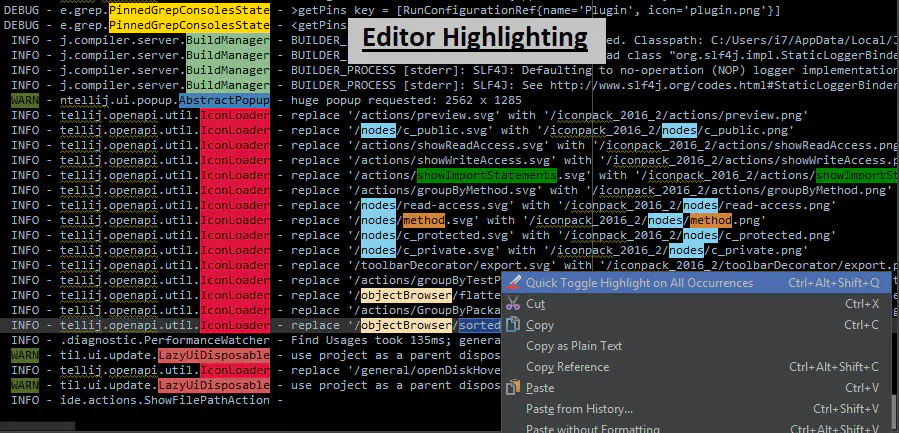The height and width of the screenshot is (433, 899).
Task: Choose Paste without Formatting
Action: tap(593, 428)
